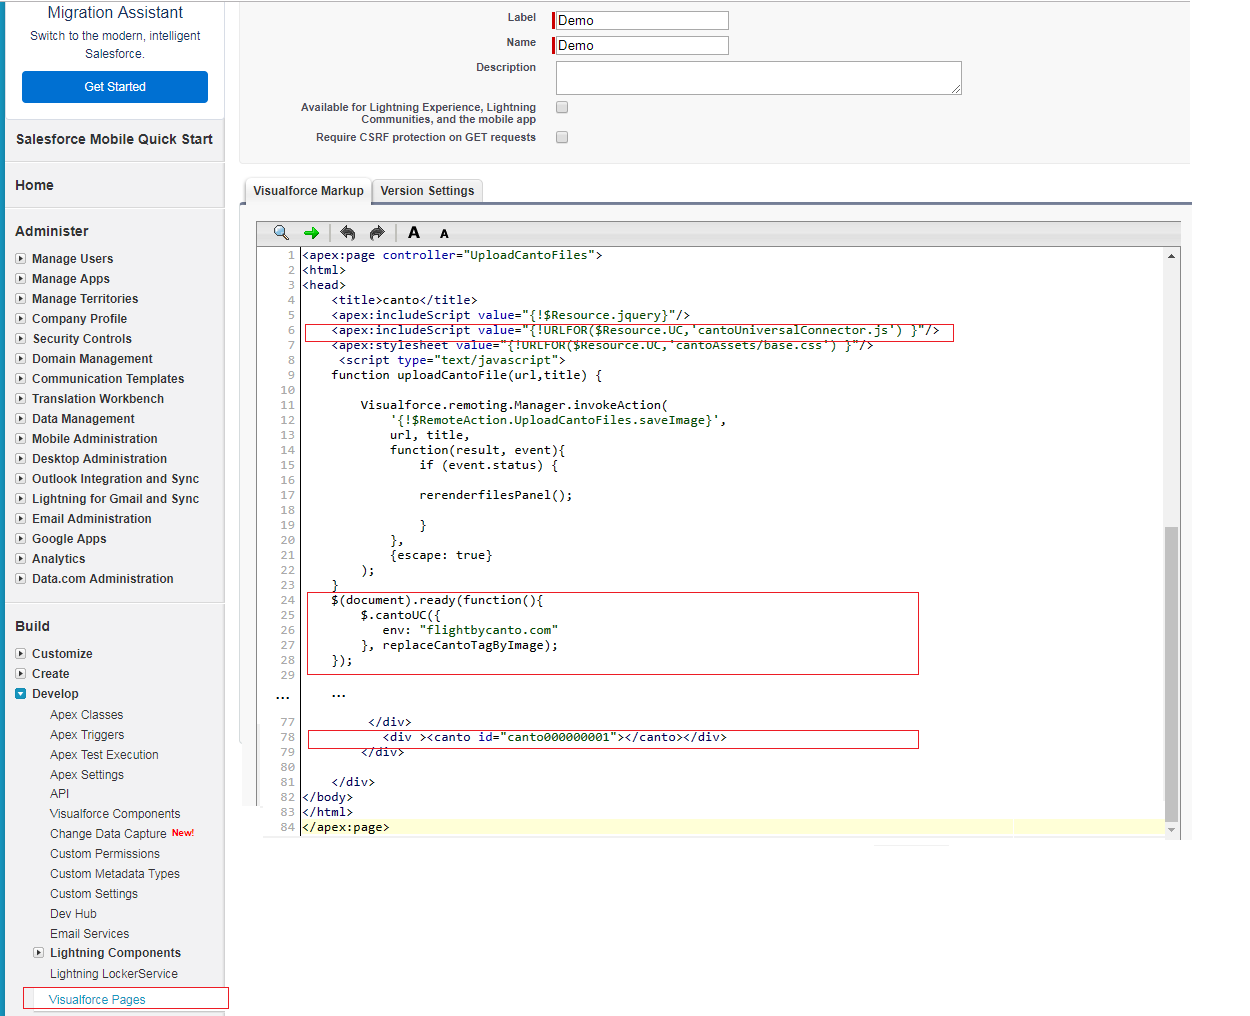The image size is (1250, 1016).
Task: Increase editor font size with large A
Action: [414, 233]
